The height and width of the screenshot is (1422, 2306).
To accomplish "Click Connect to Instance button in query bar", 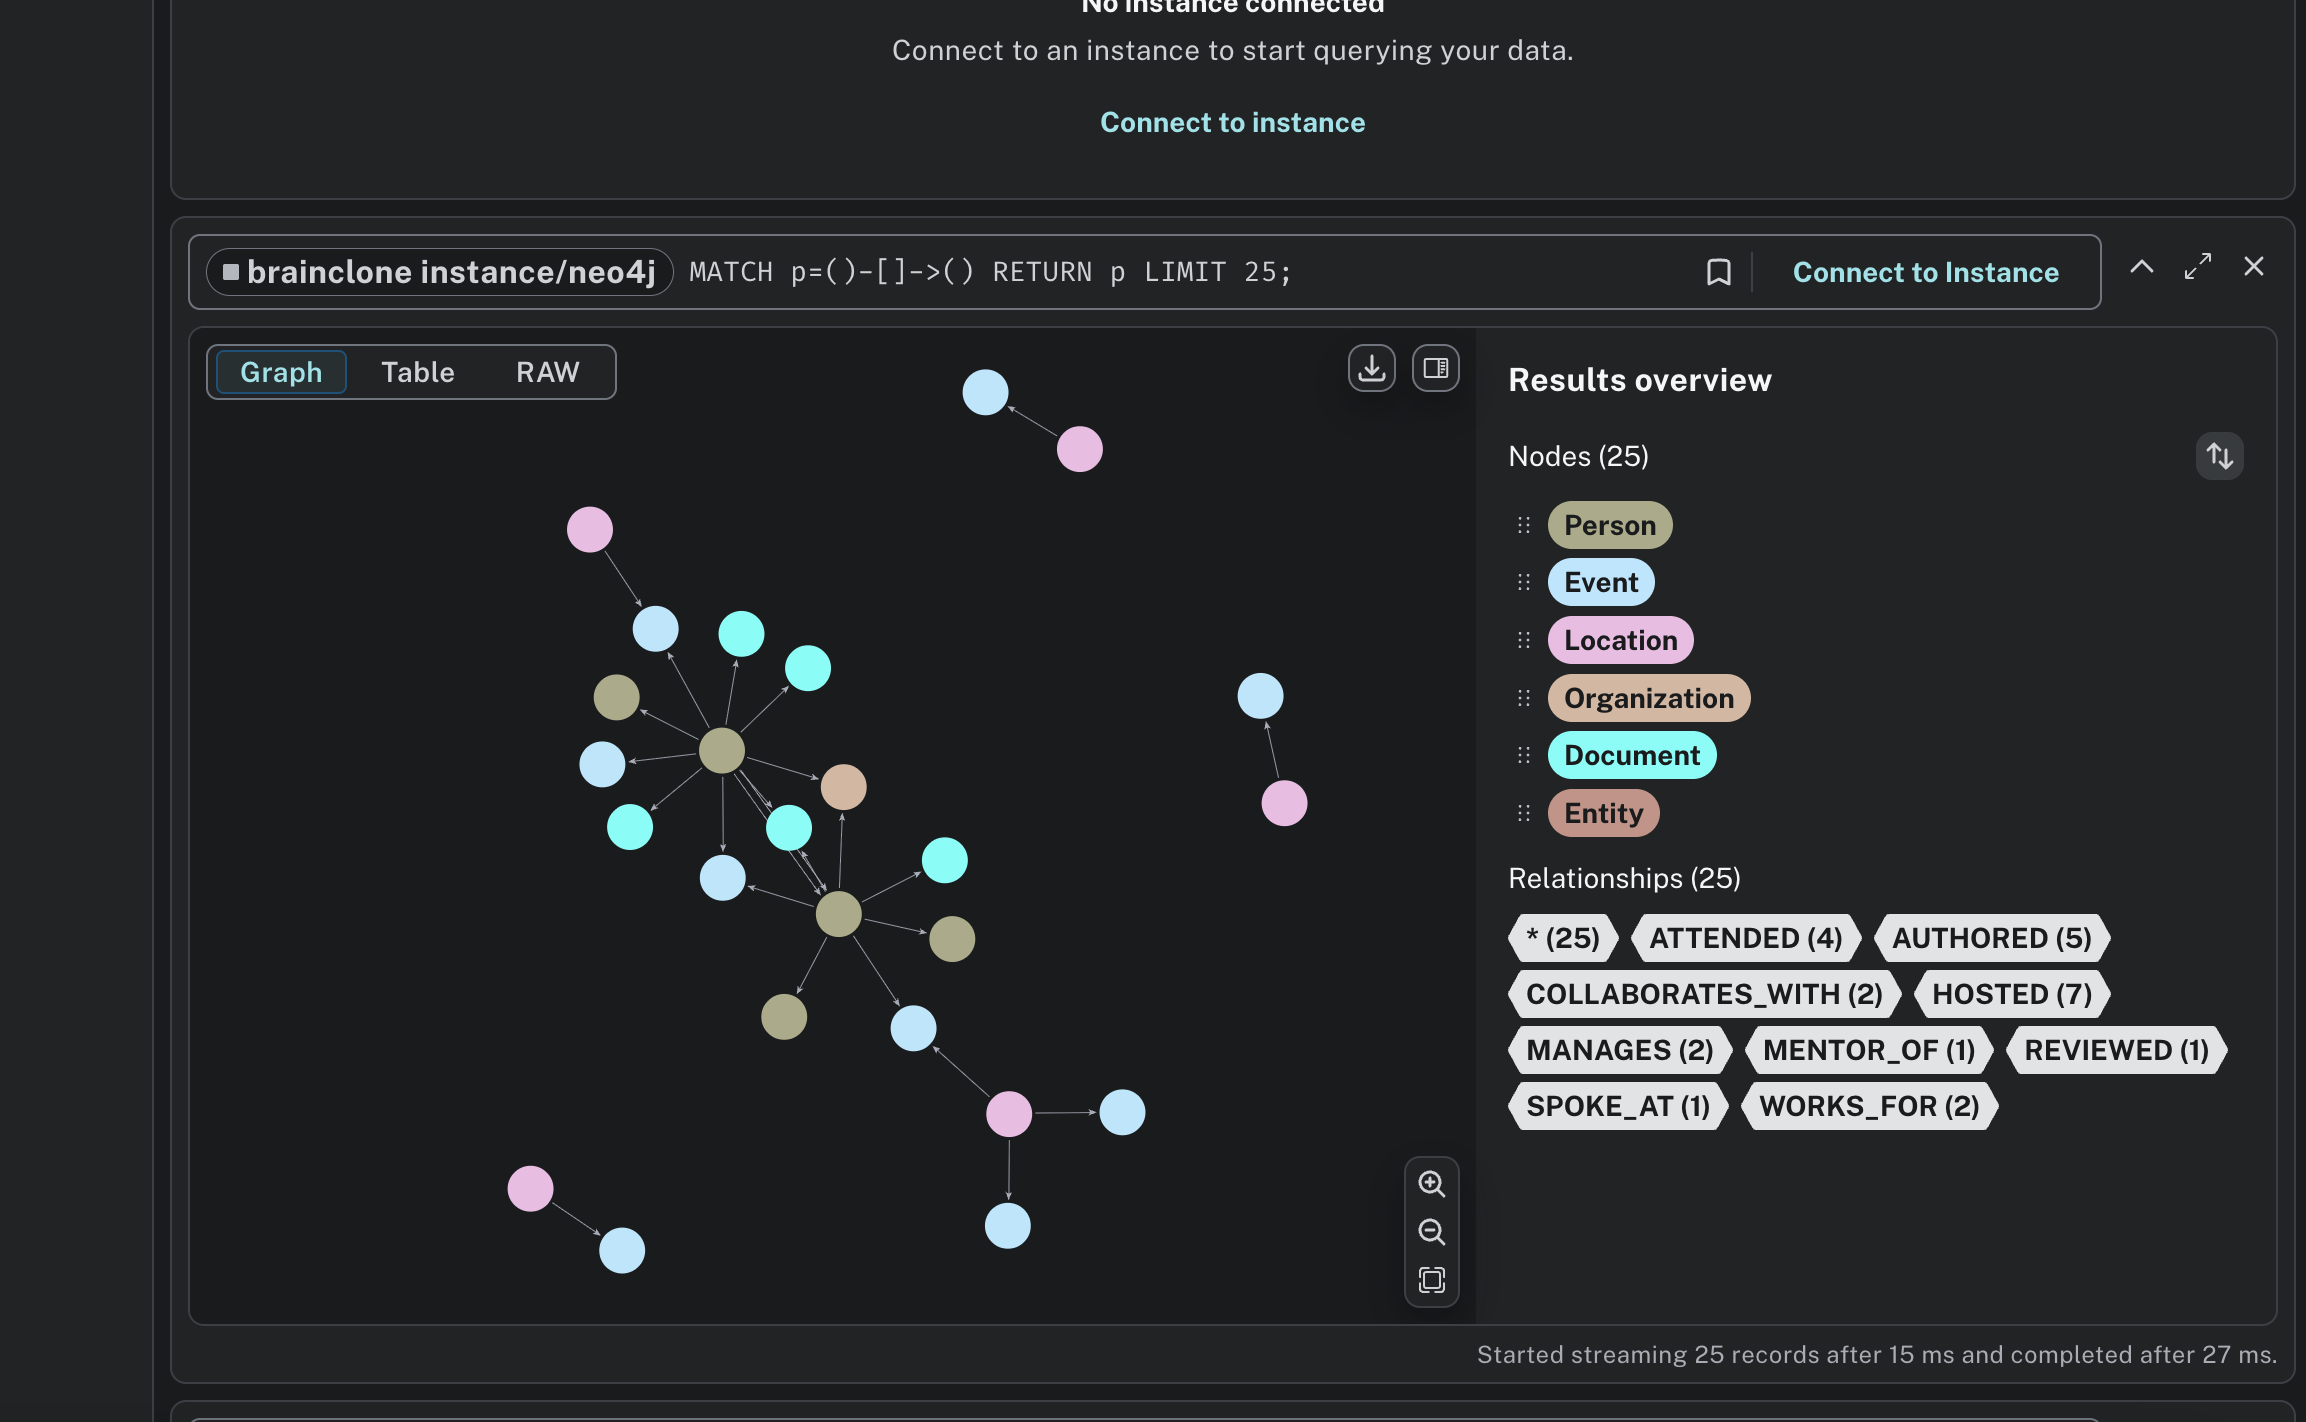I will (1925, 272).
